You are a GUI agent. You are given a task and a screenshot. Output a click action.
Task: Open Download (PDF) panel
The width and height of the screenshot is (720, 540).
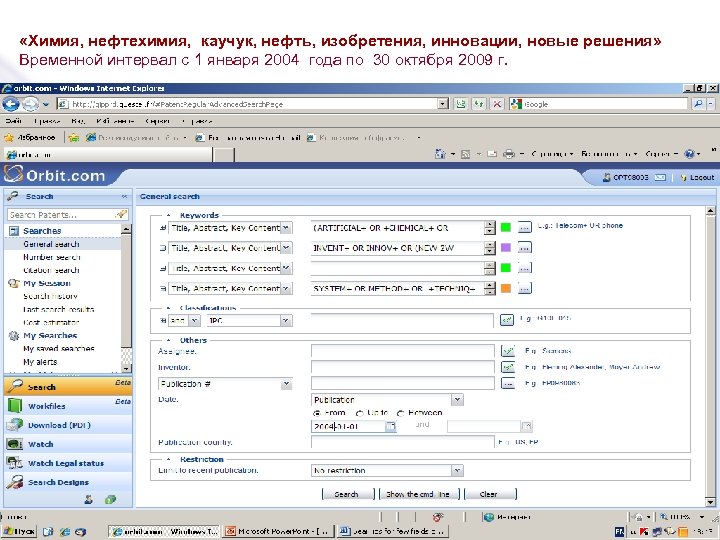coord(68,425)
